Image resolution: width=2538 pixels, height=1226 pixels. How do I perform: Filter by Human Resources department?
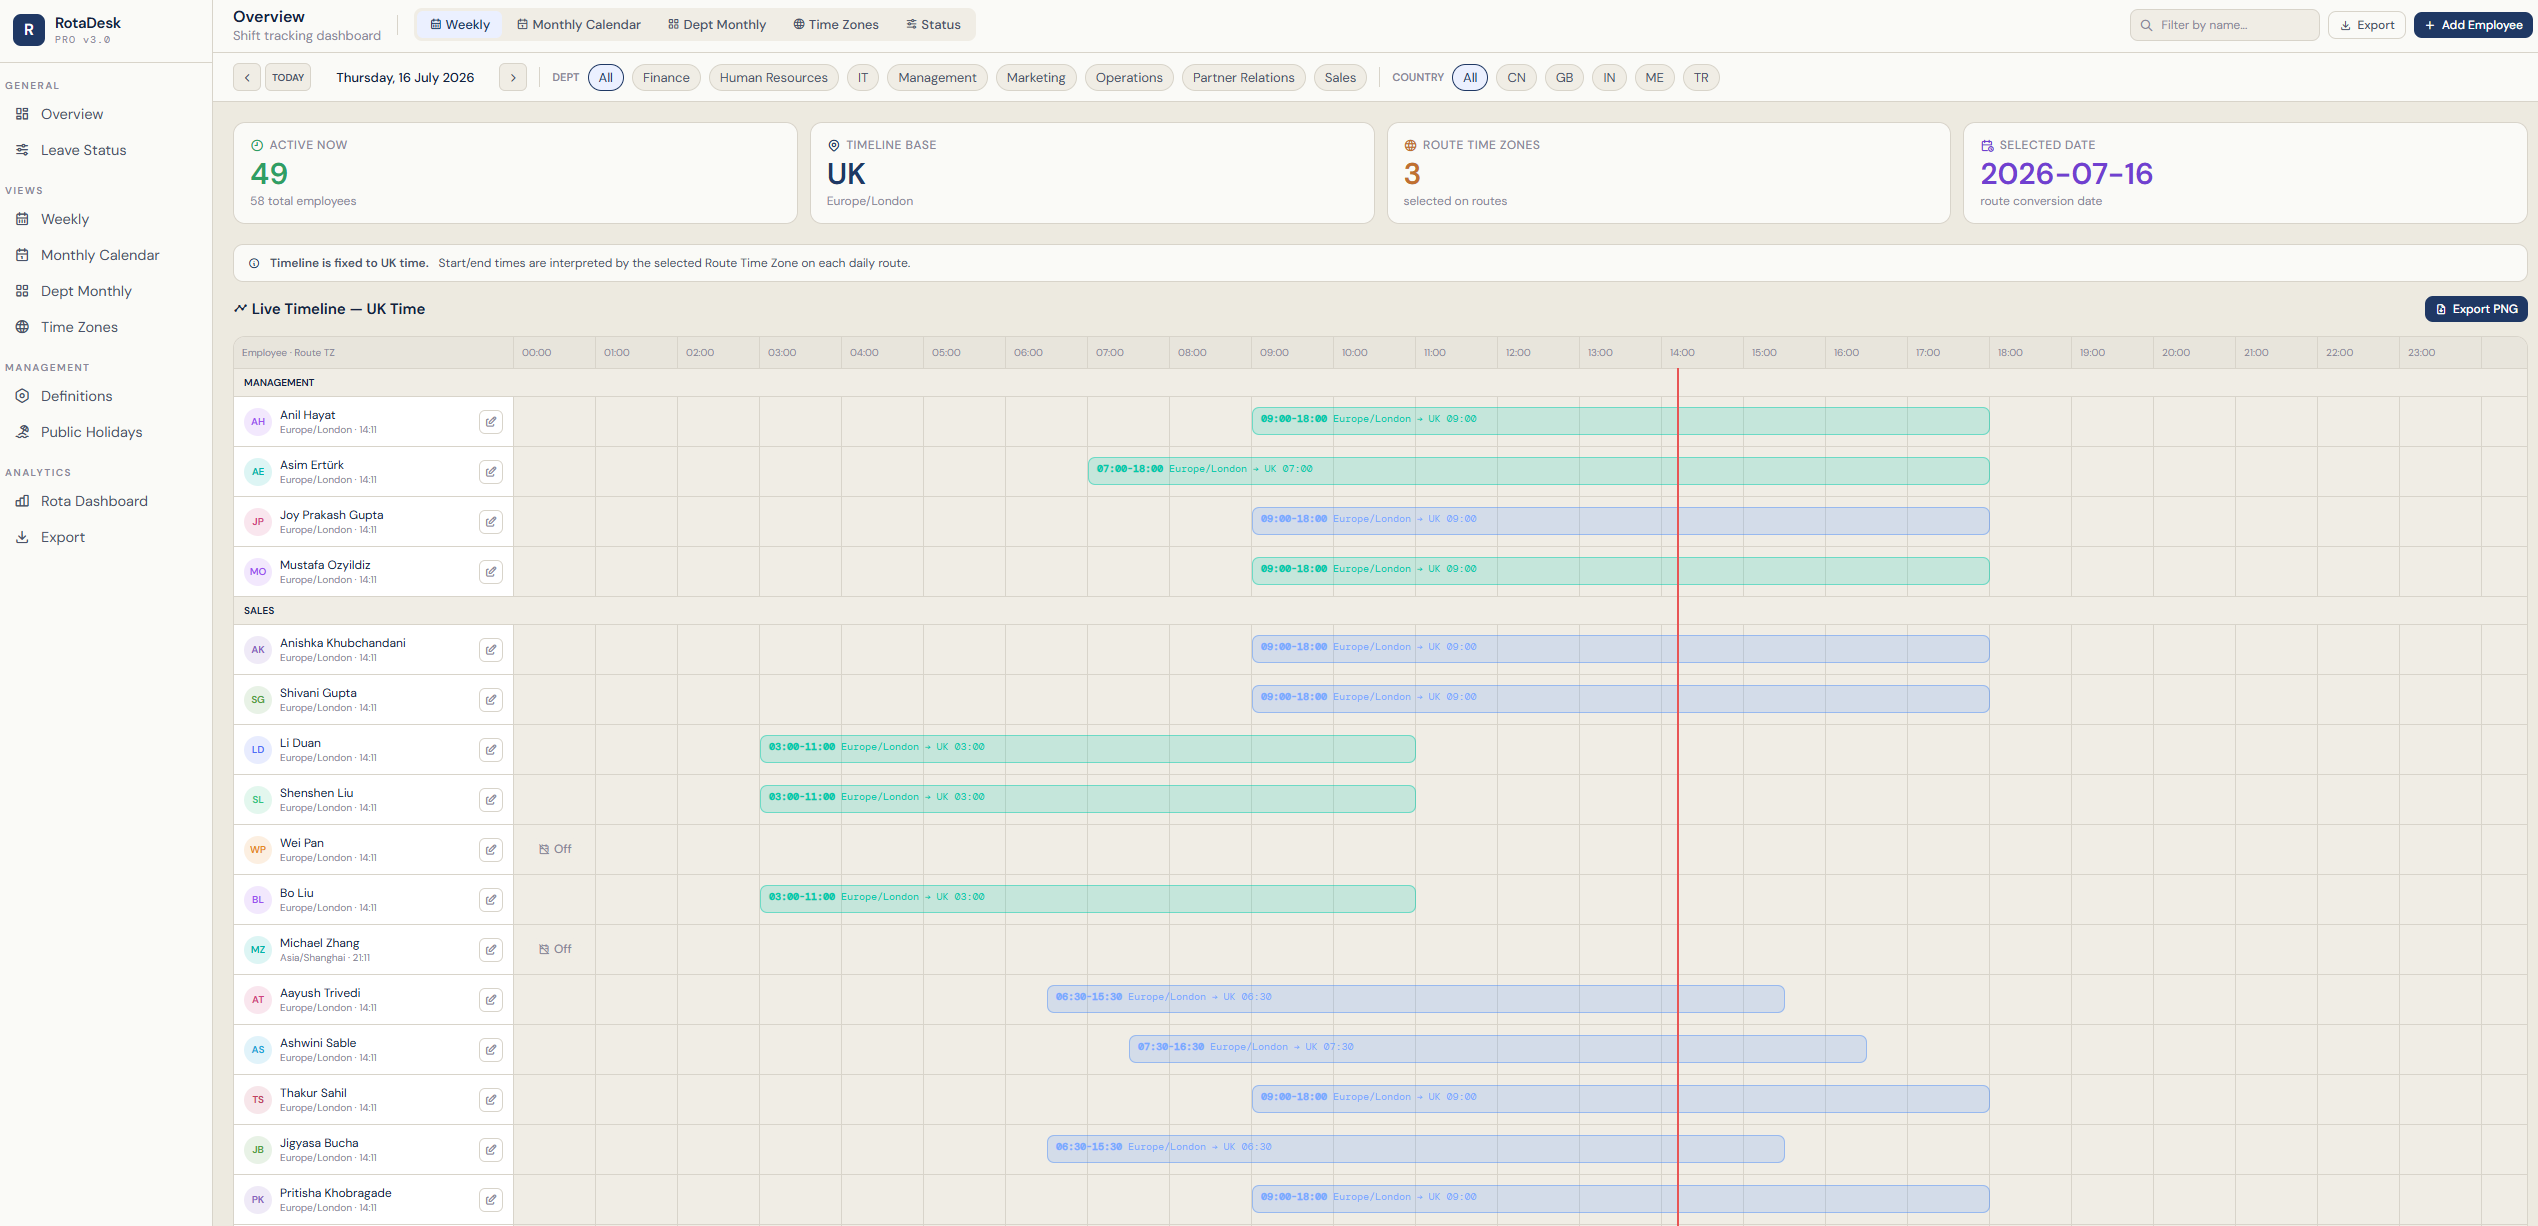(774, 78)
